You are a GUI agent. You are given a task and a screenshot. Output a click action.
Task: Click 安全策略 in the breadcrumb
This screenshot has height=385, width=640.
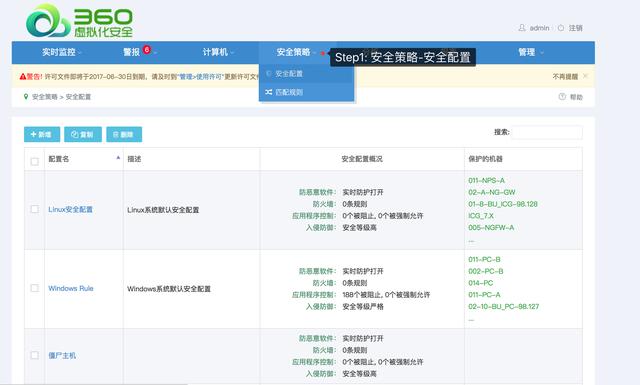[x=44, y=97]
